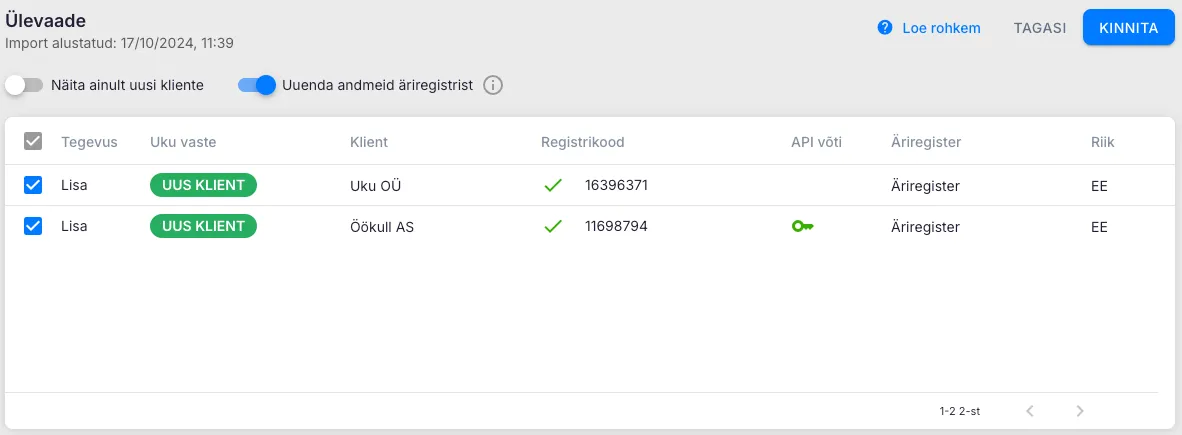Click the Registrikood column header
The width and height of the screenshot is (1182, 435).
click(583, 142)
